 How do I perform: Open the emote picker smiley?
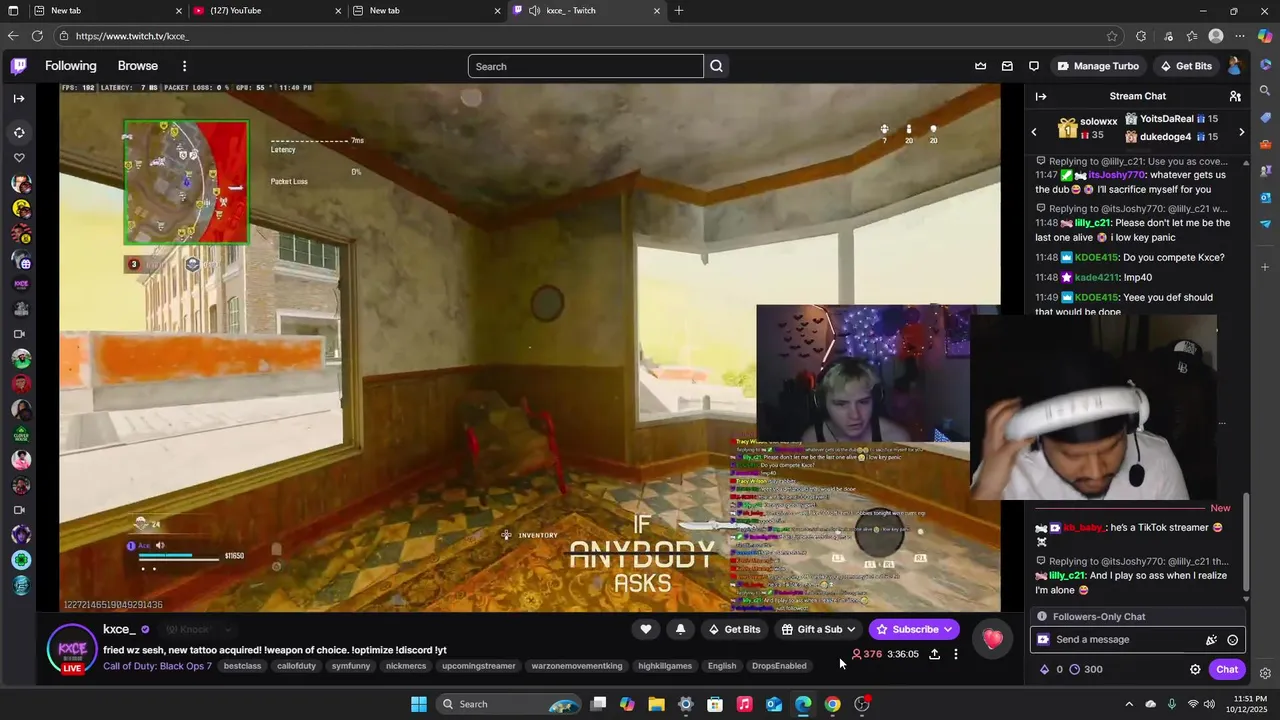coord(1232,640)
